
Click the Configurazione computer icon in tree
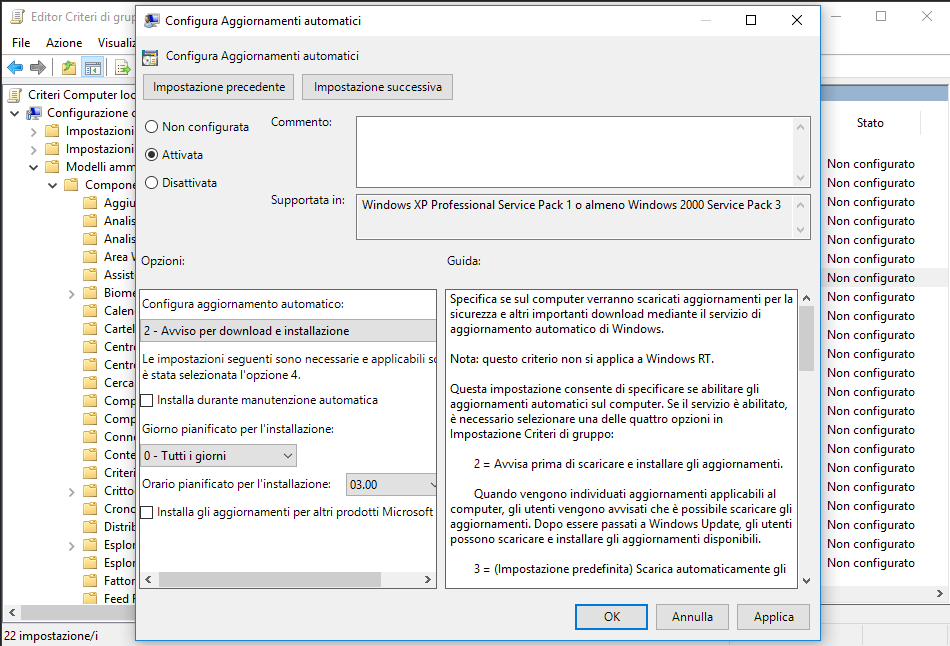pos(34,113)
